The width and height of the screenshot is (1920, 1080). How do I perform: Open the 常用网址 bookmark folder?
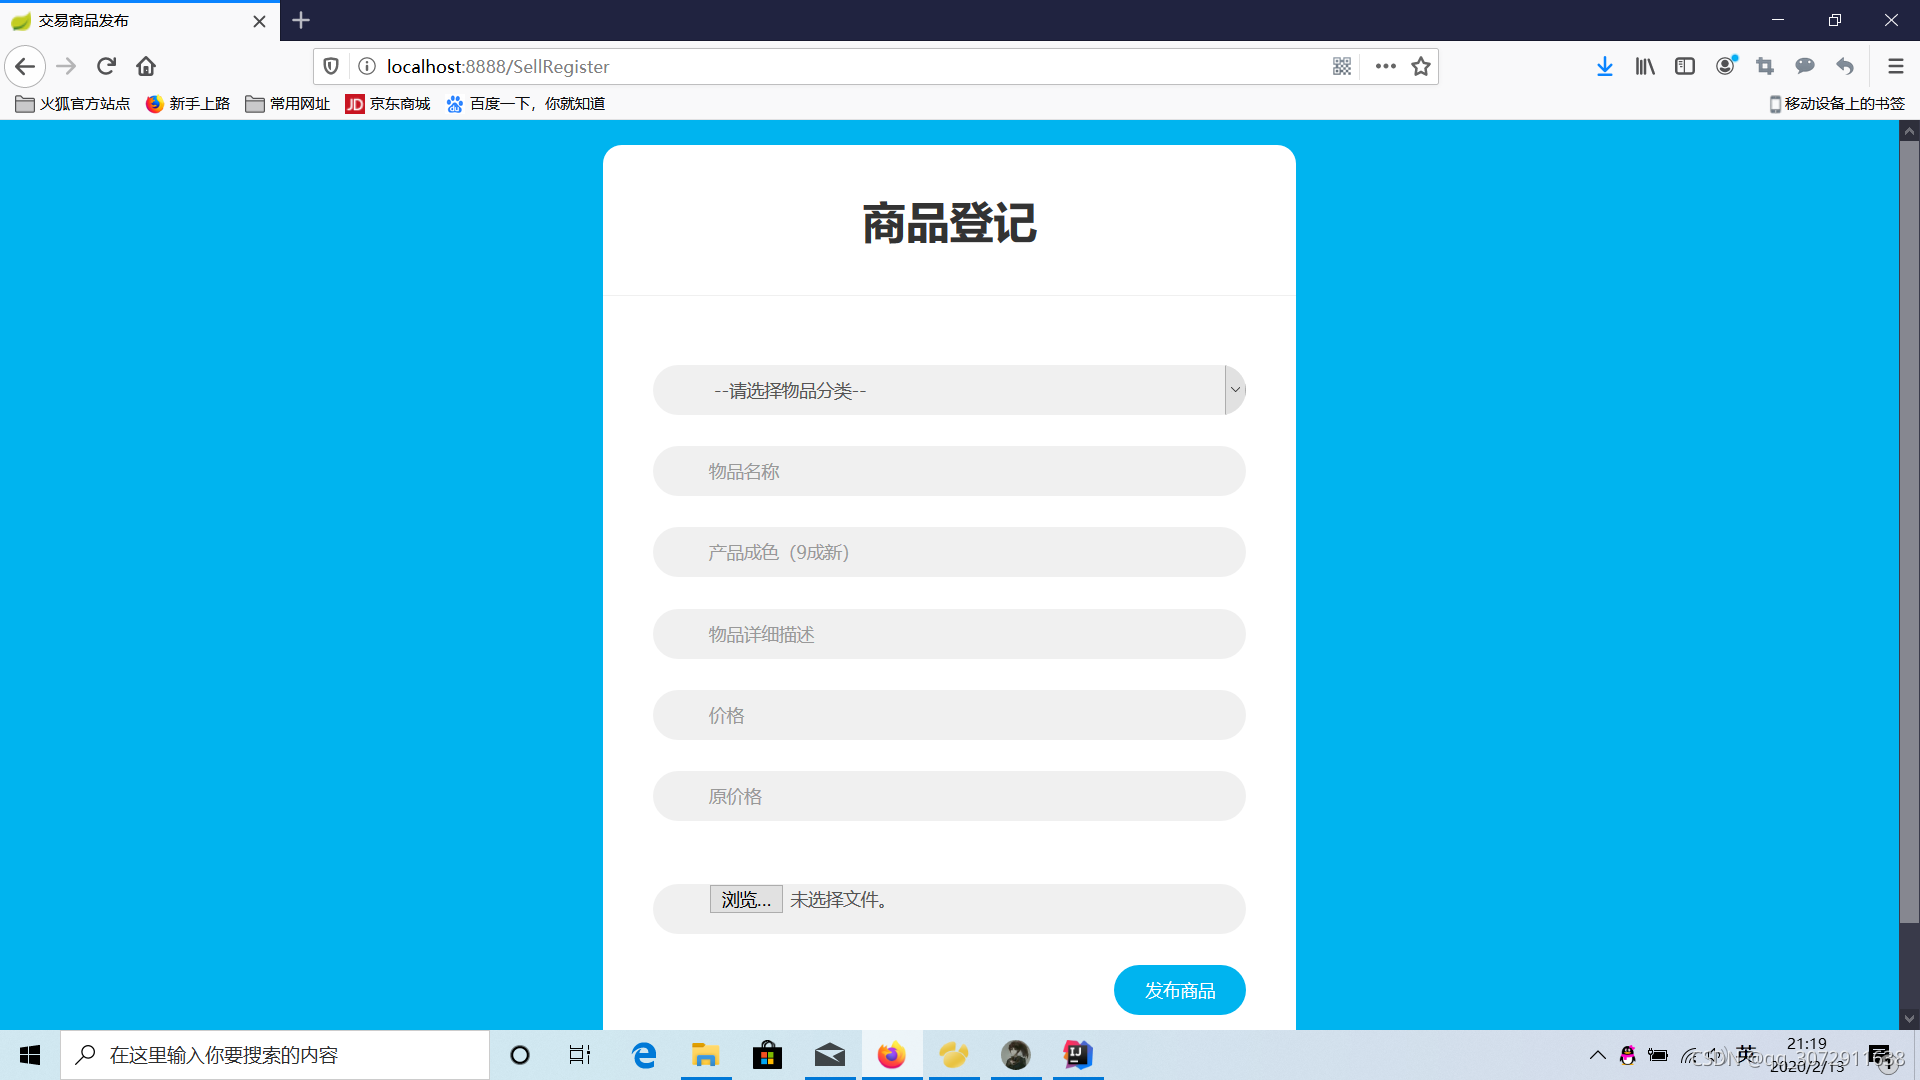tap(288, 103)
